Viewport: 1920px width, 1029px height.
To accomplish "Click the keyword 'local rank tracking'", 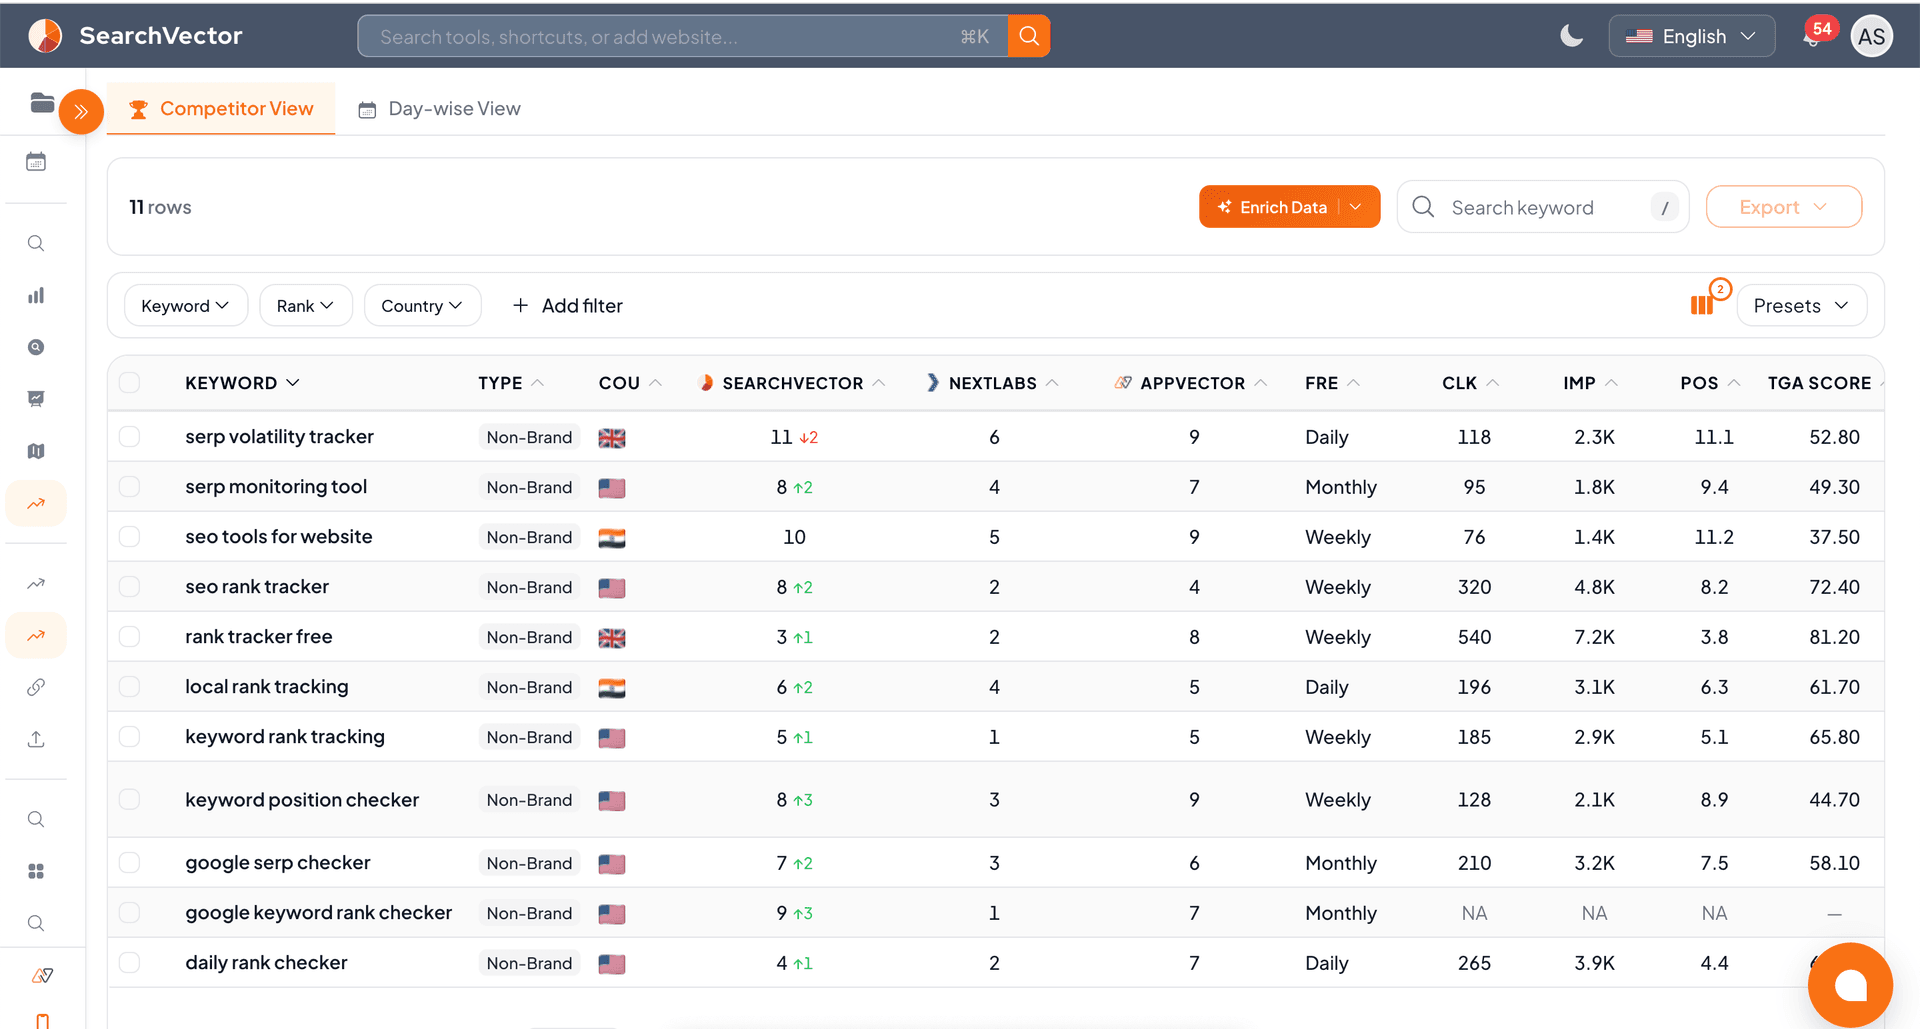I will click(x=267, y=687).
